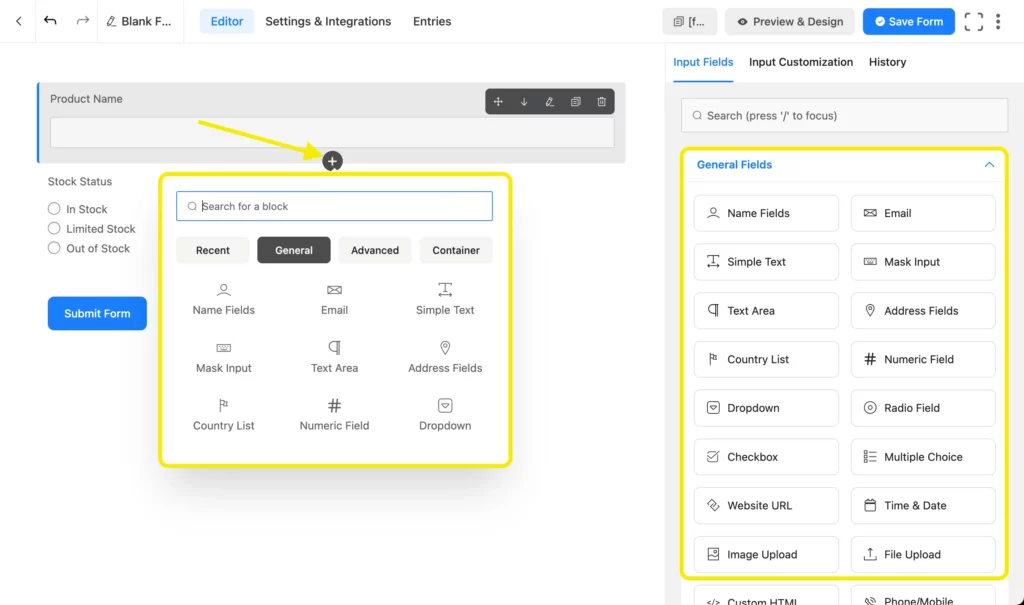1024x605 pixels.
Task: Go back using the left chevron icon
Action: (x=18, y=21)
